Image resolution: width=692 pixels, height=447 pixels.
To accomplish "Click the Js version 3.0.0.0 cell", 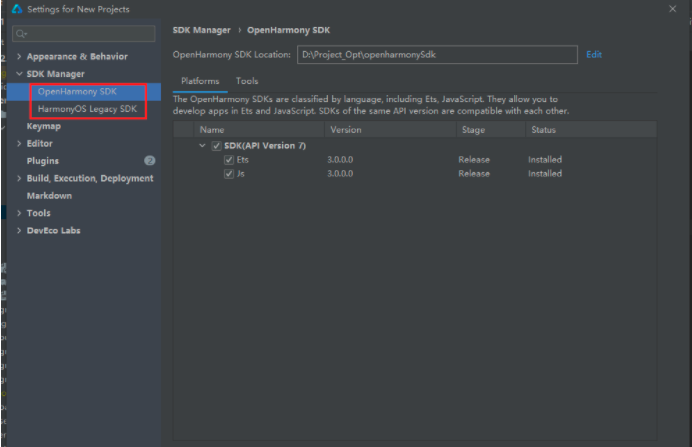I will coord(340,173).
